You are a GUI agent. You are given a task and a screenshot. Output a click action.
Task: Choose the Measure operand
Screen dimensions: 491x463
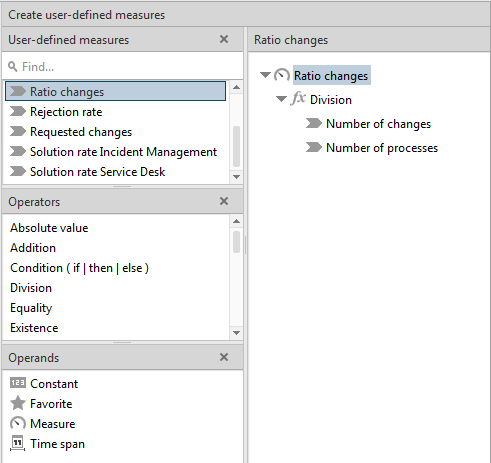click(52, 424)
